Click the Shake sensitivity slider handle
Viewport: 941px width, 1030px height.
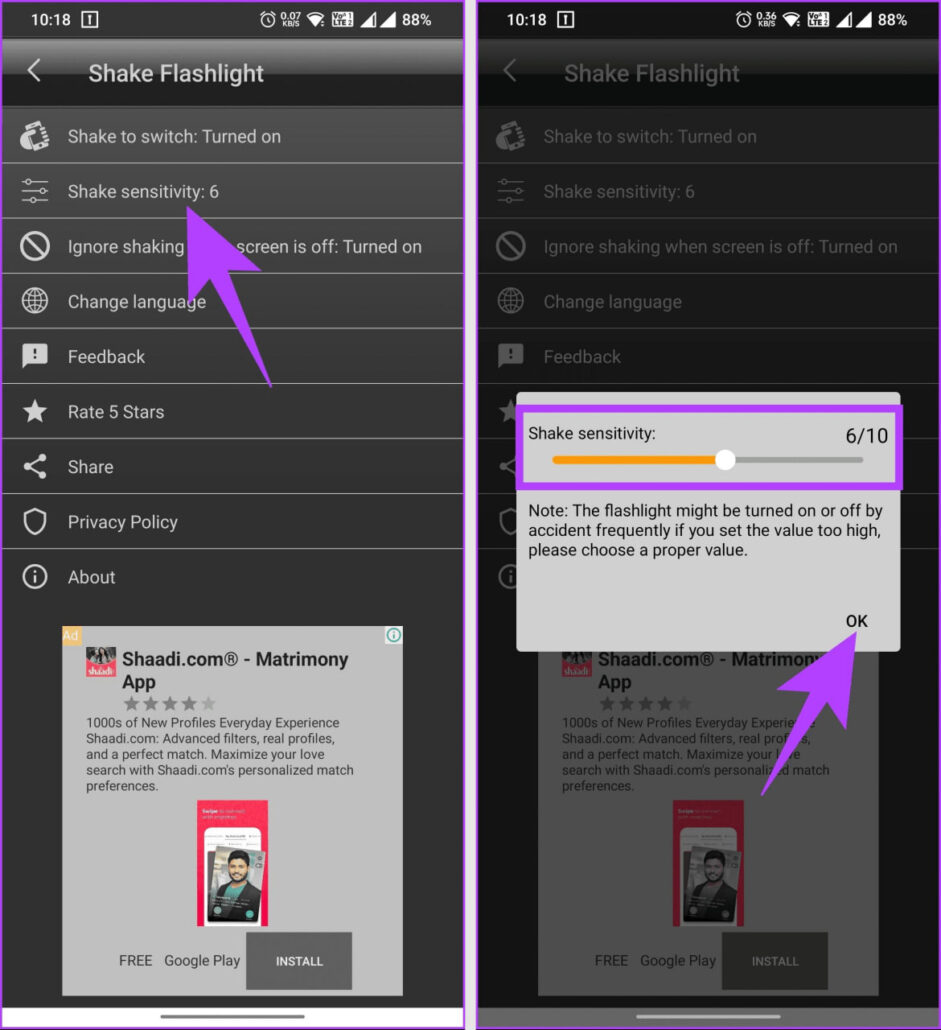tap(725, 460)
